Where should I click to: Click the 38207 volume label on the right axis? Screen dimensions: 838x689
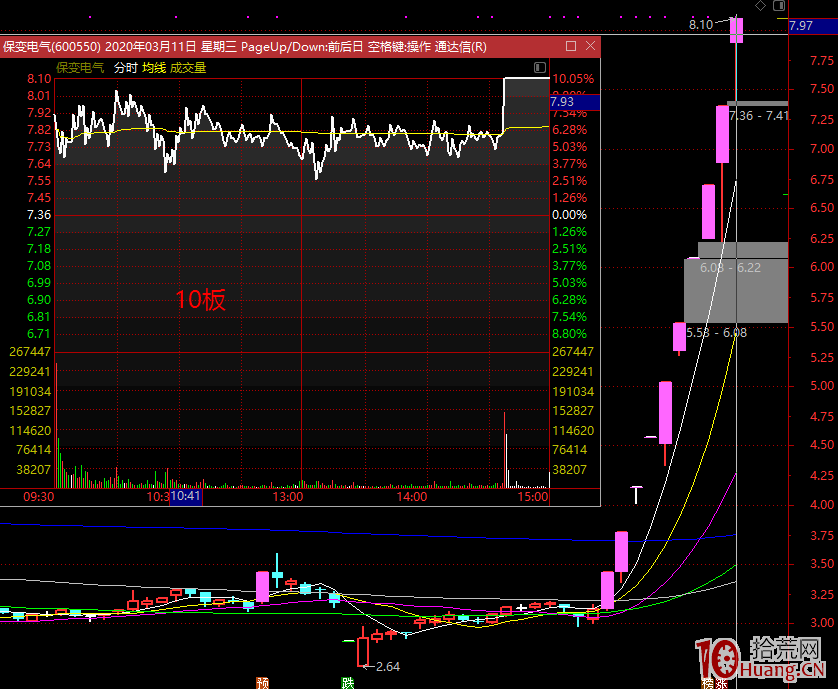(569, 469)
